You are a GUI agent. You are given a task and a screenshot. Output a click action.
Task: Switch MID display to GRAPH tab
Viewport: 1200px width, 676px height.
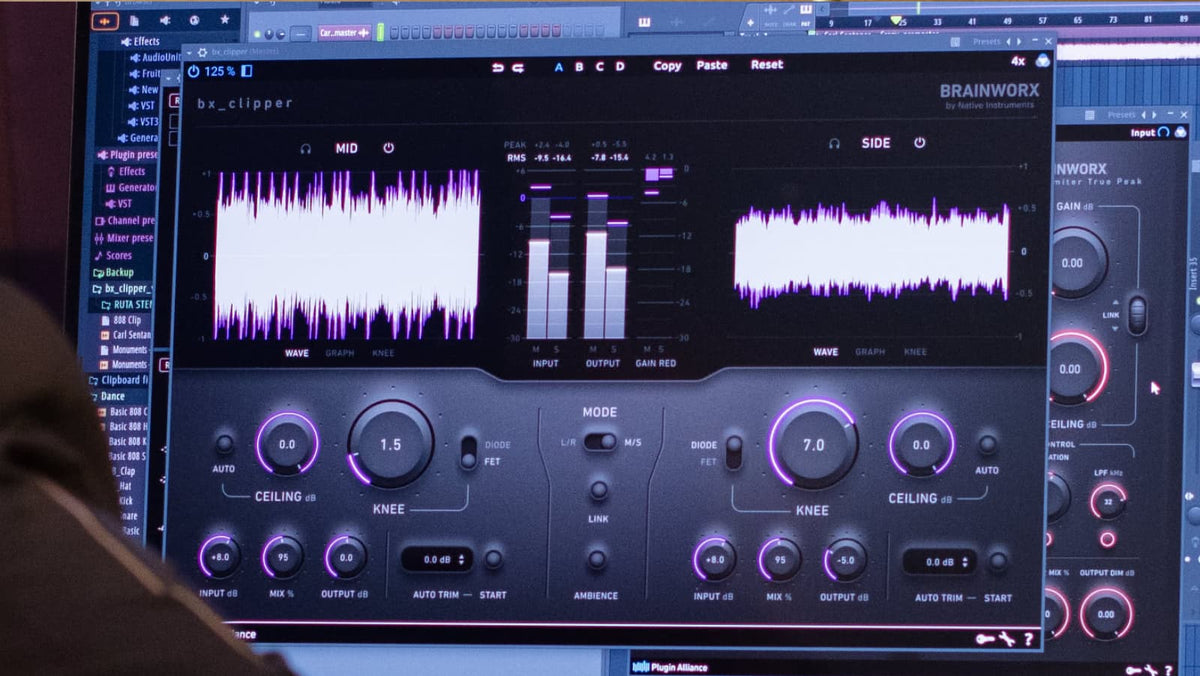pyautogui.click(x=339, y=353)
